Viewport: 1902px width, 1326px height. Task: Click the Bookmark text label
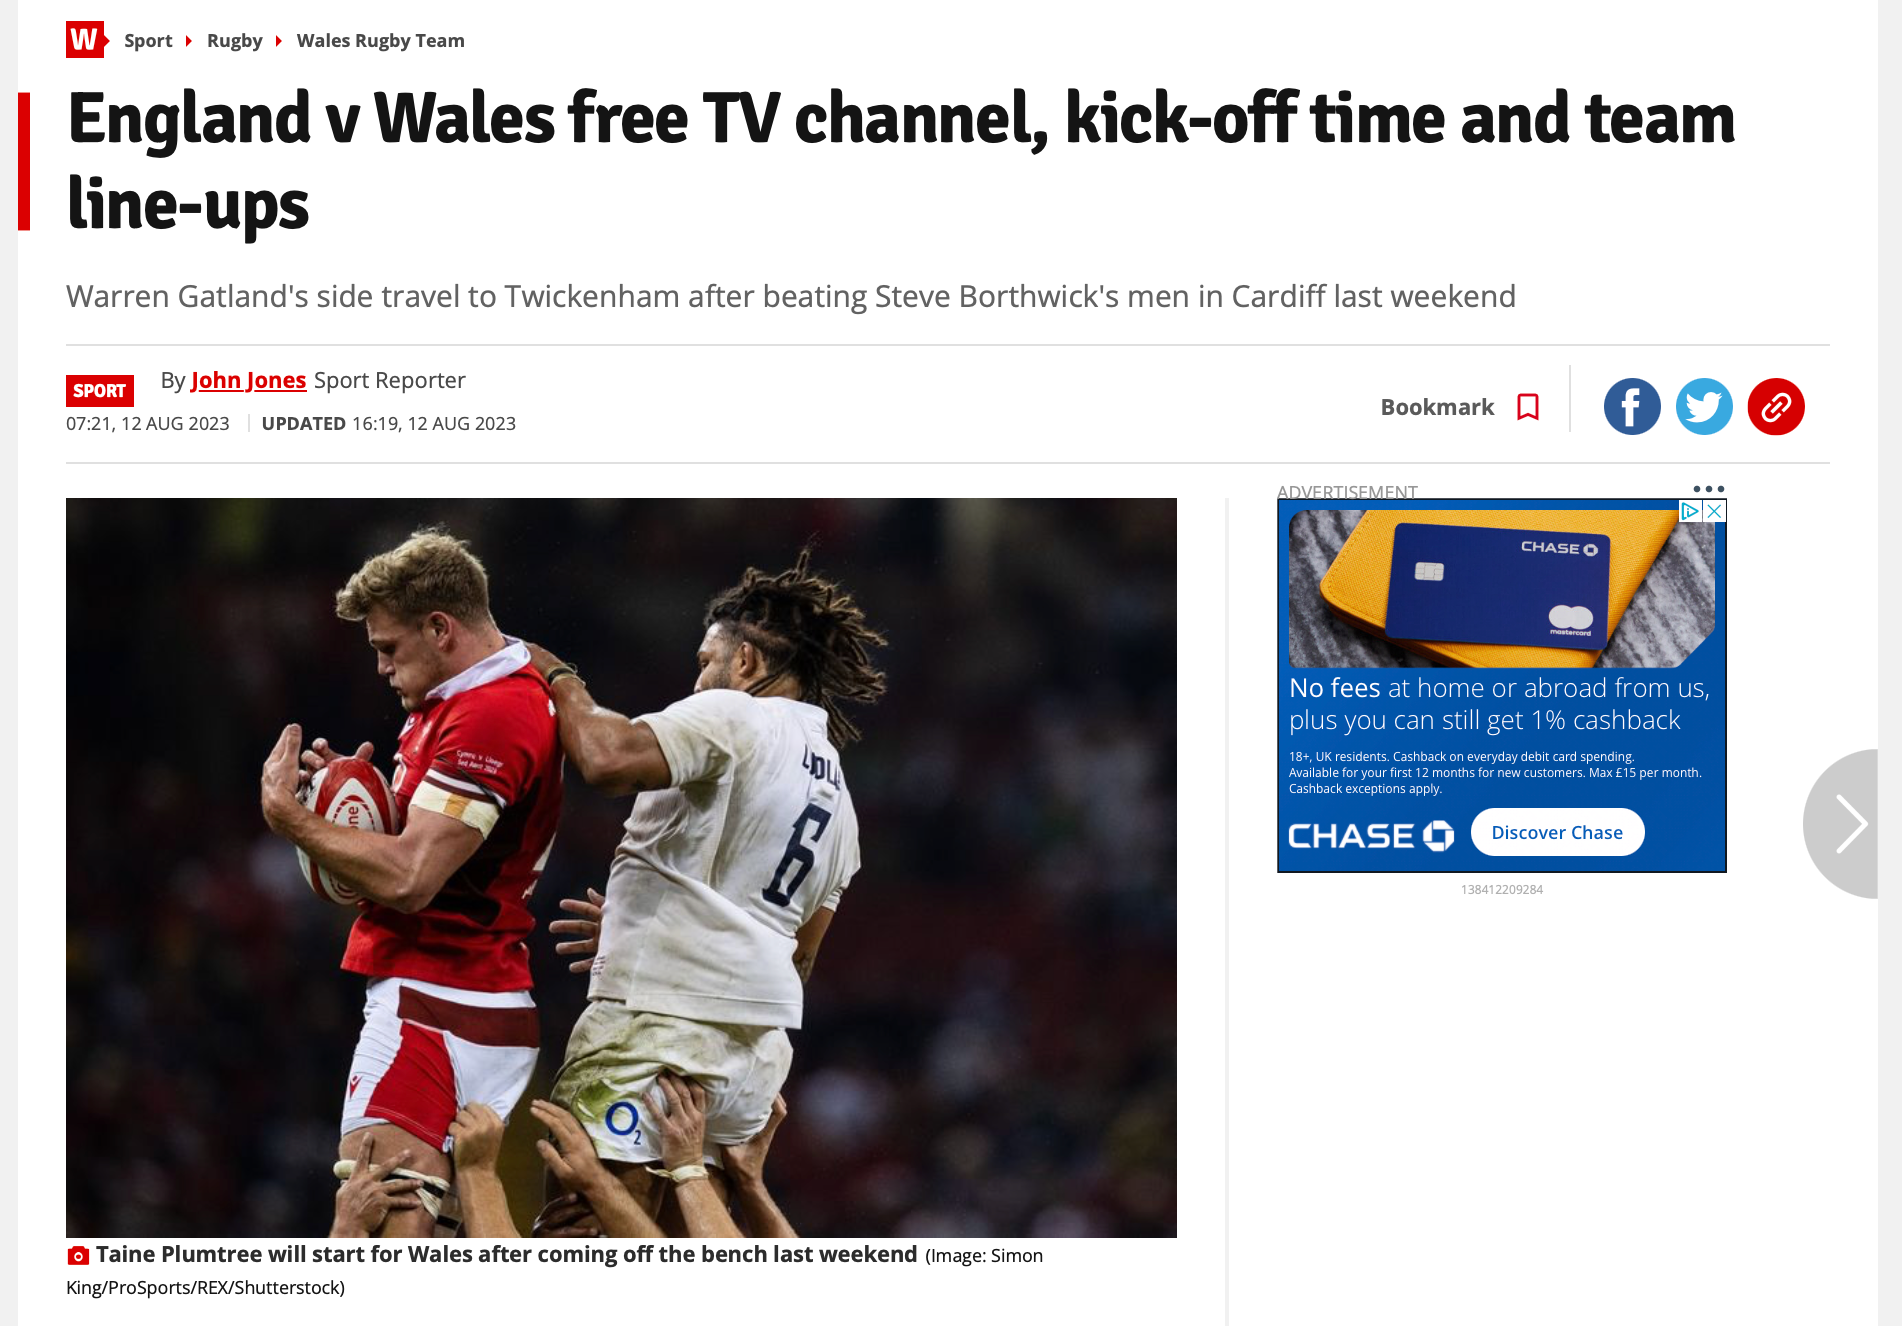coord(1437,407)
